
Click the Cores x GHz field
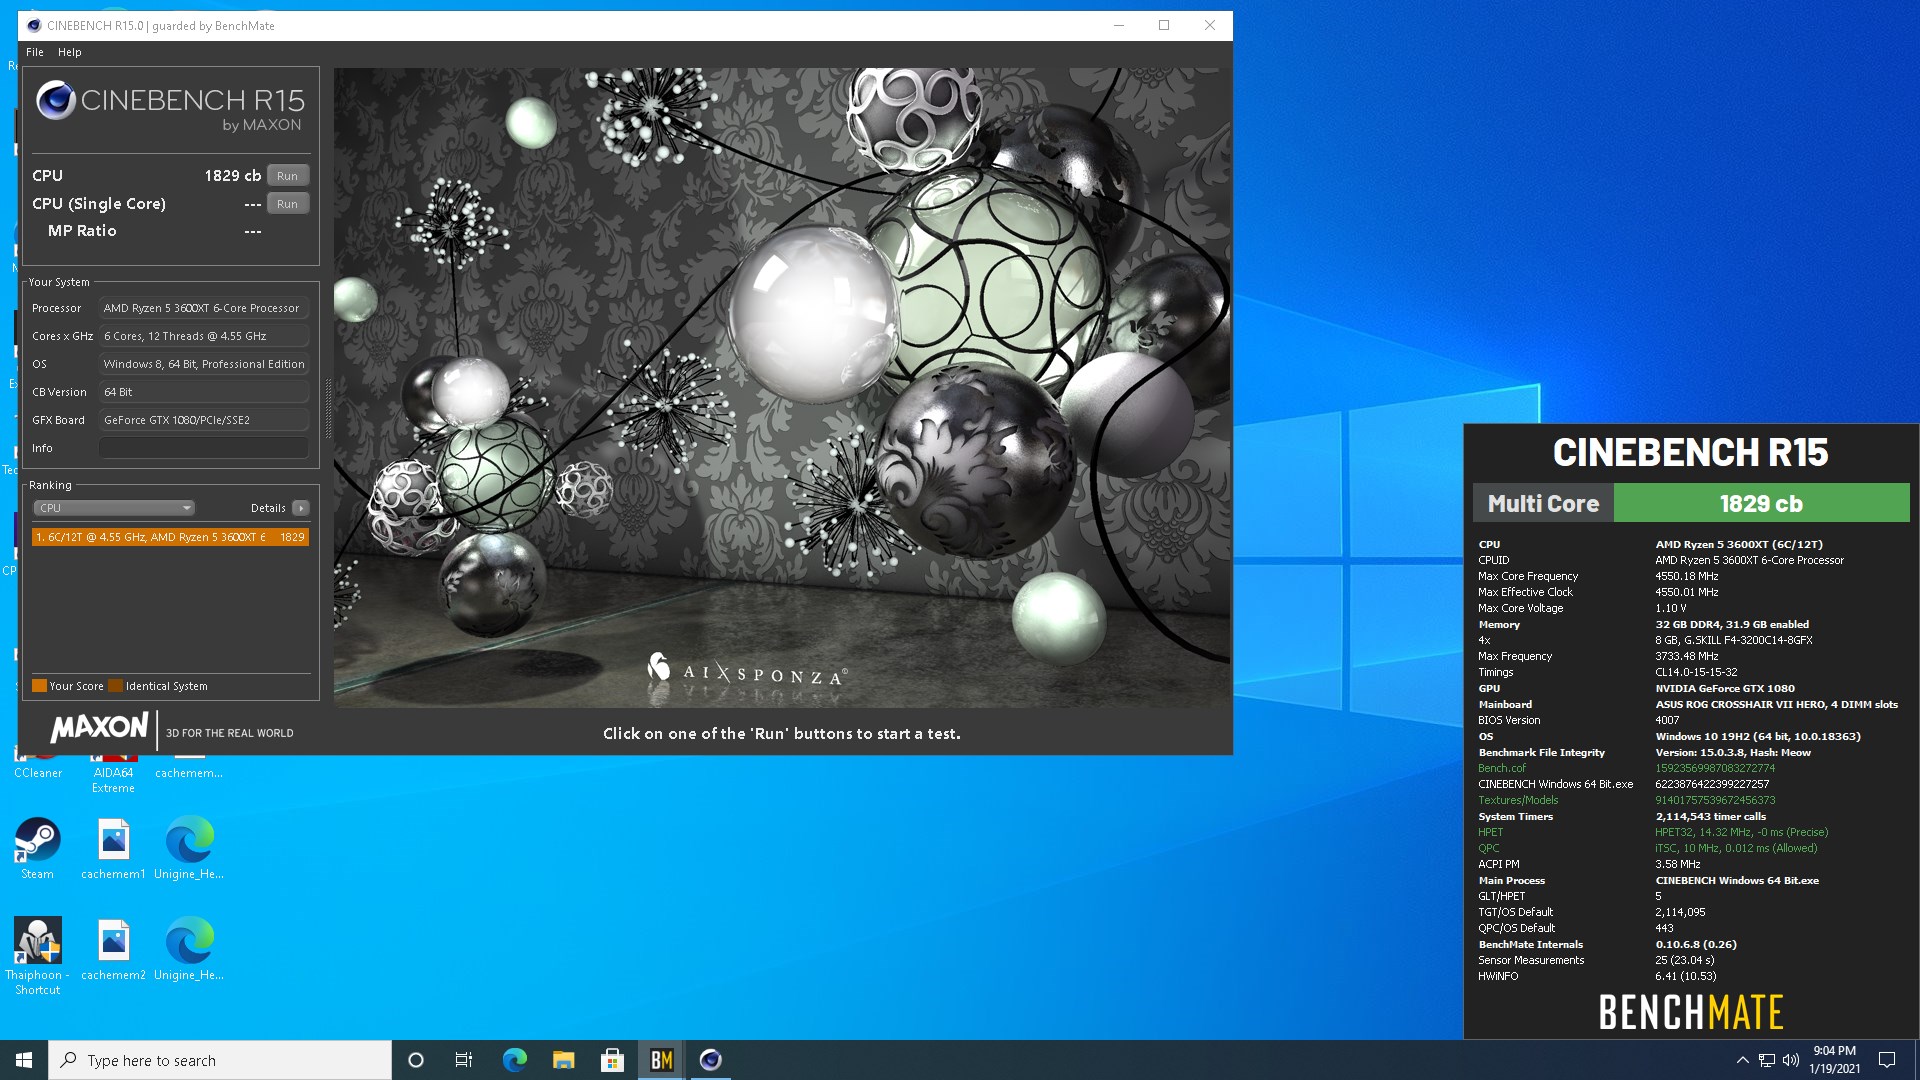[x=204, y=336]
